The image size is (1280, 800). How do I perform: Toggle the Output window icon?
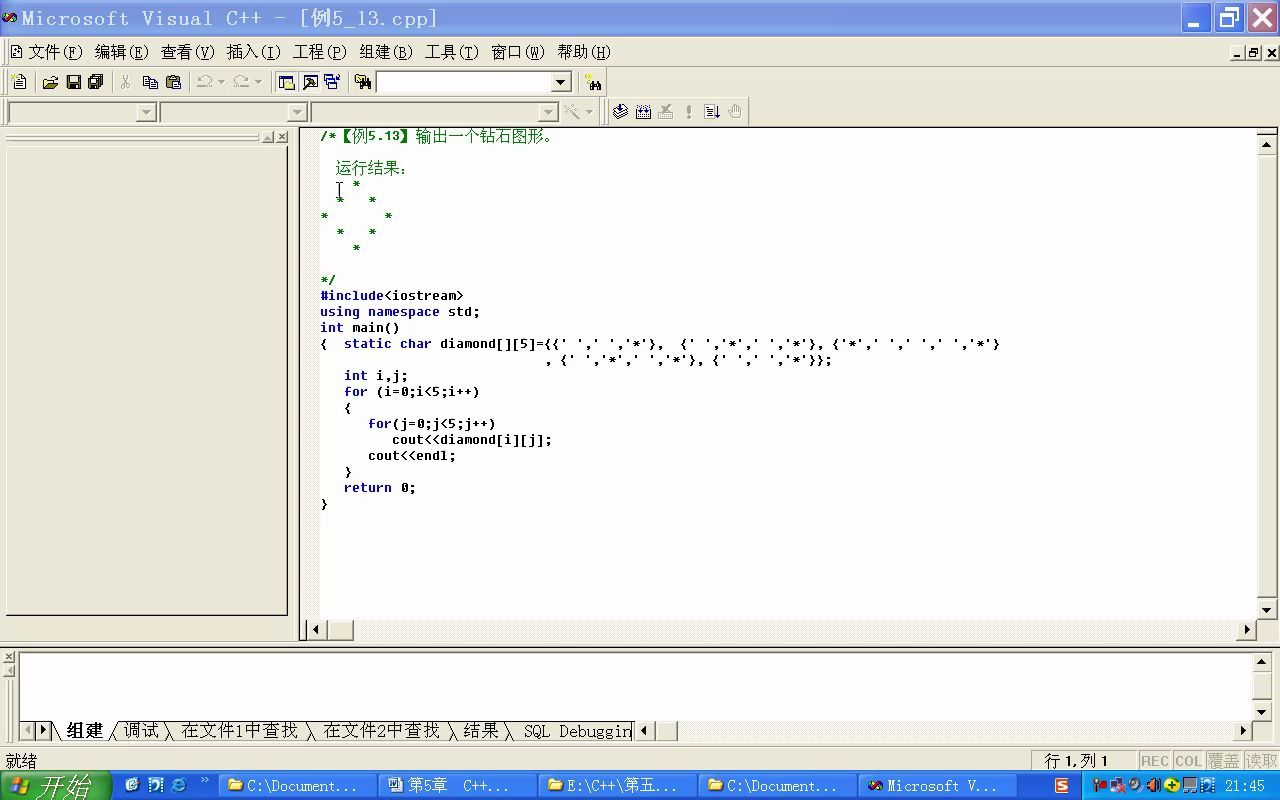(308, 81)
